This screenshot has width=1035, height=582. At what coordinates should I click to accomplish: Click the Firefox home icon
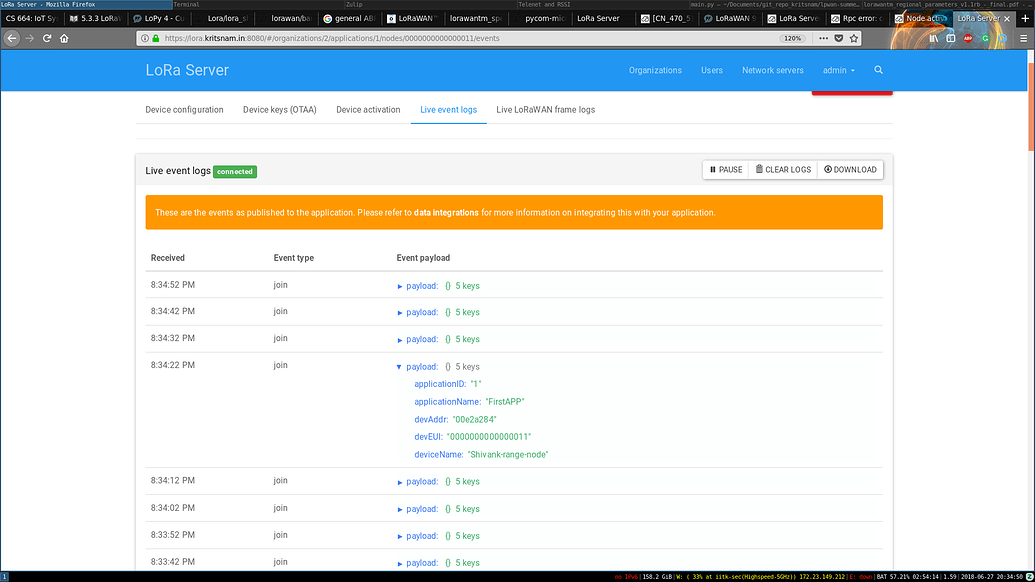(66, 38)
